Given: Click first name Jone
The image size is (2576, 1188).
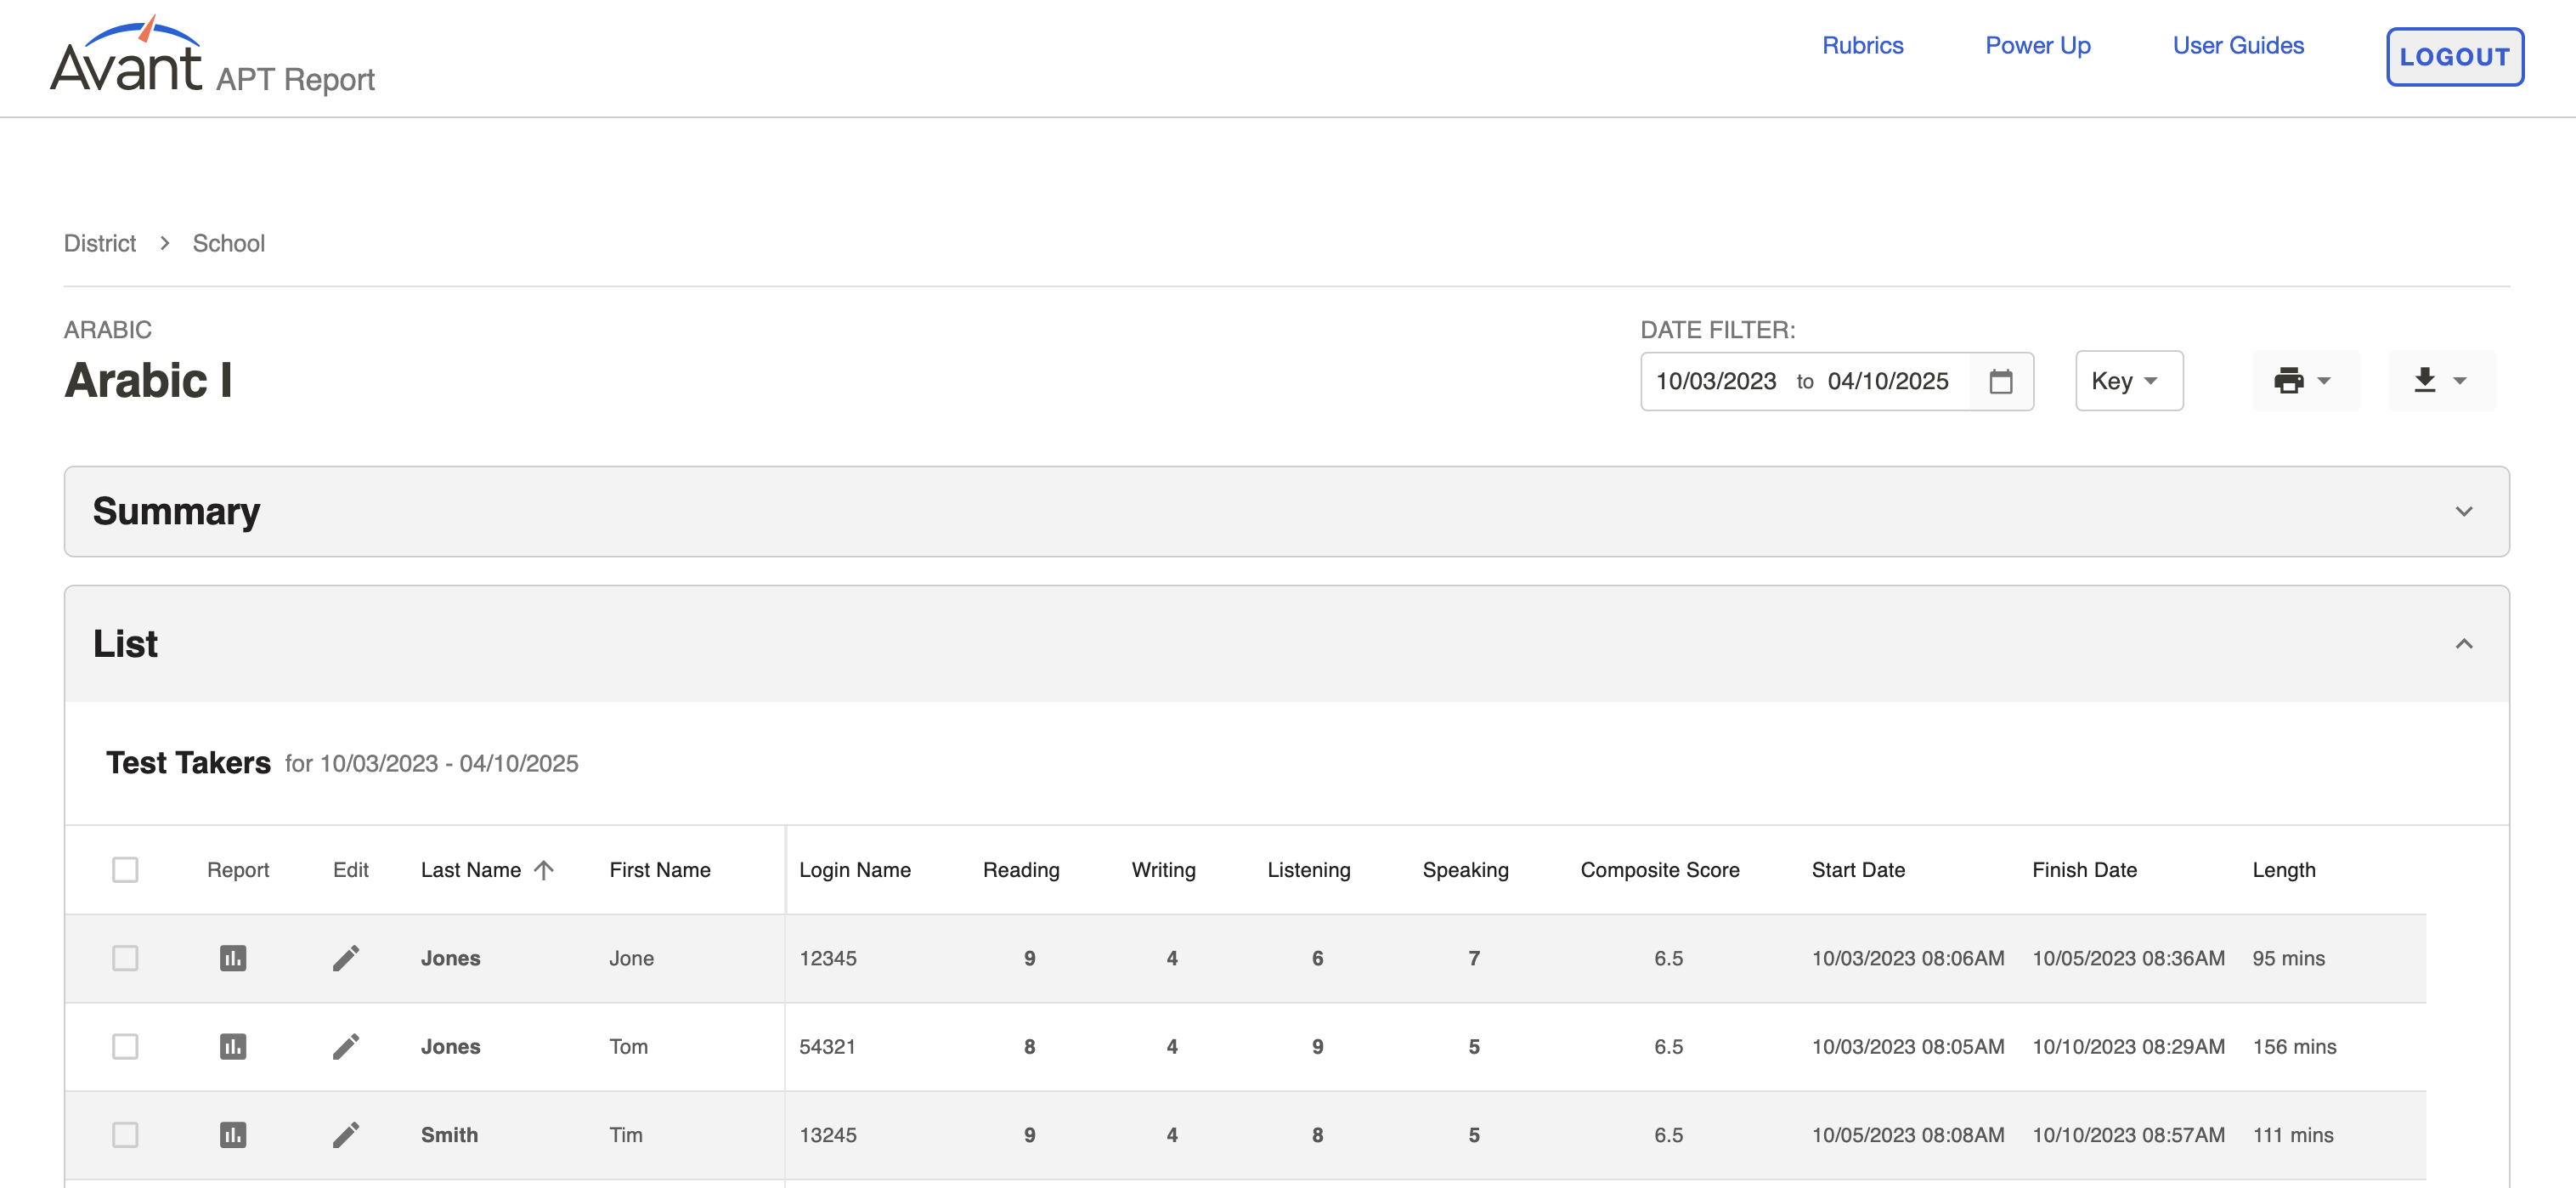Looking at the screenshot, I should [x=631, y=958].
